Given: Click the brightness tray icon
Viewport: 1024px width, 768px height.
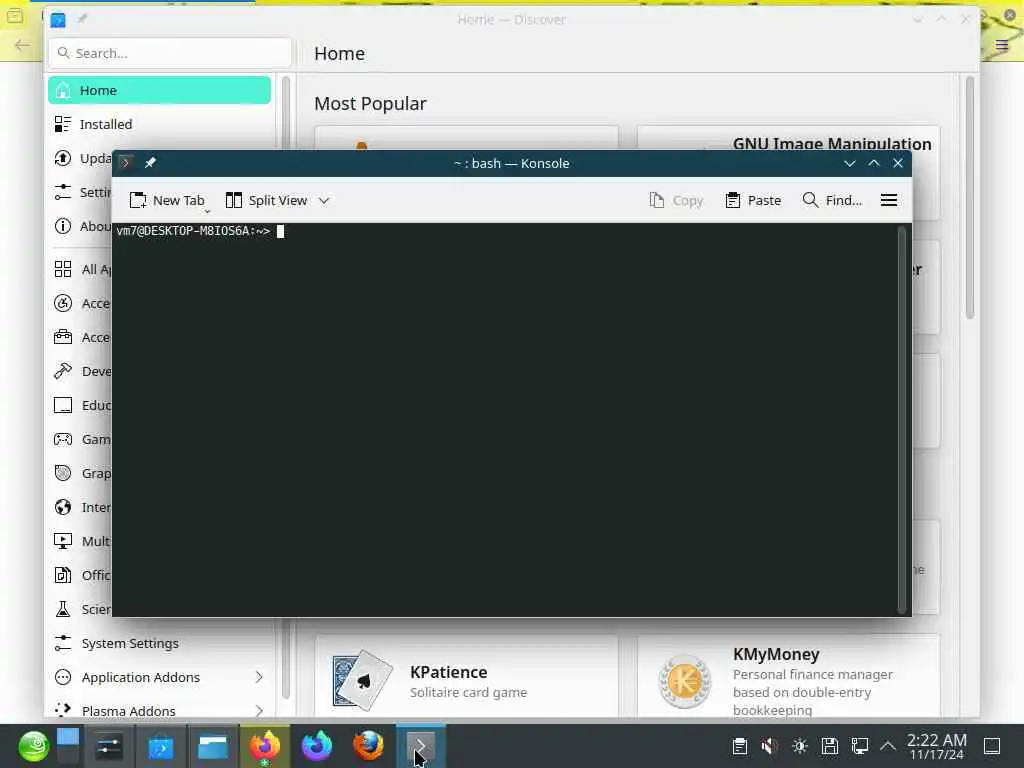Looking at the screenshot, I should [800, 746].
